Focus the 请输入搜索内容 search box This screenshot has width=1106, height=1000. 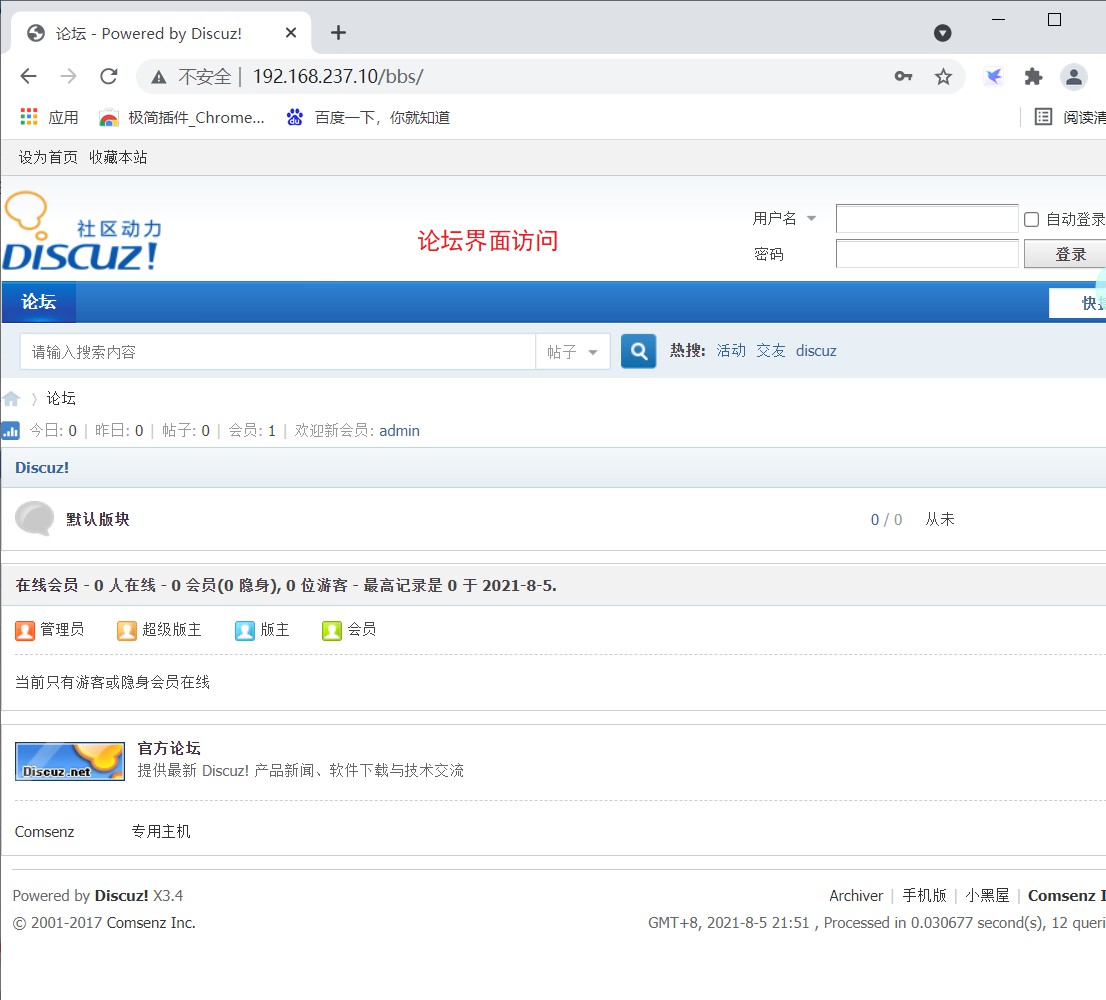coord(278,351)
